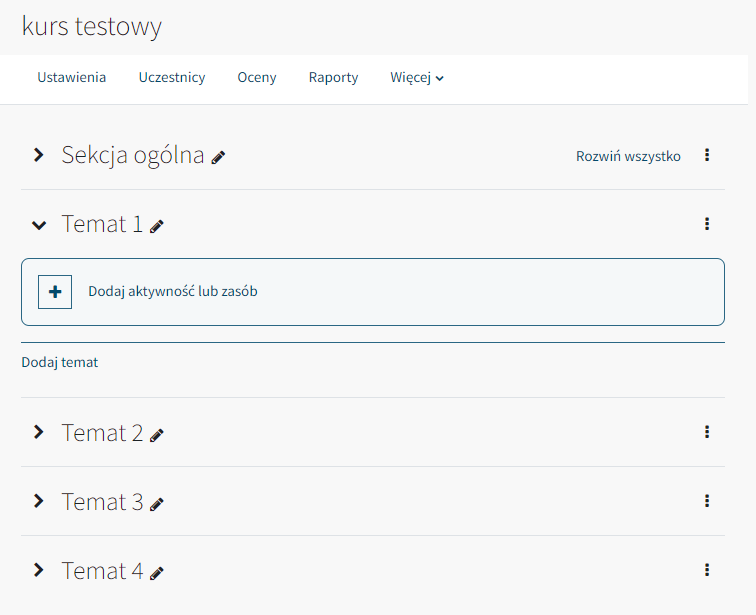Expand the Sekcja ogólna section chevron
This screenshot has width=756, height=615.
pyautogui.click(x=39, y=155)
